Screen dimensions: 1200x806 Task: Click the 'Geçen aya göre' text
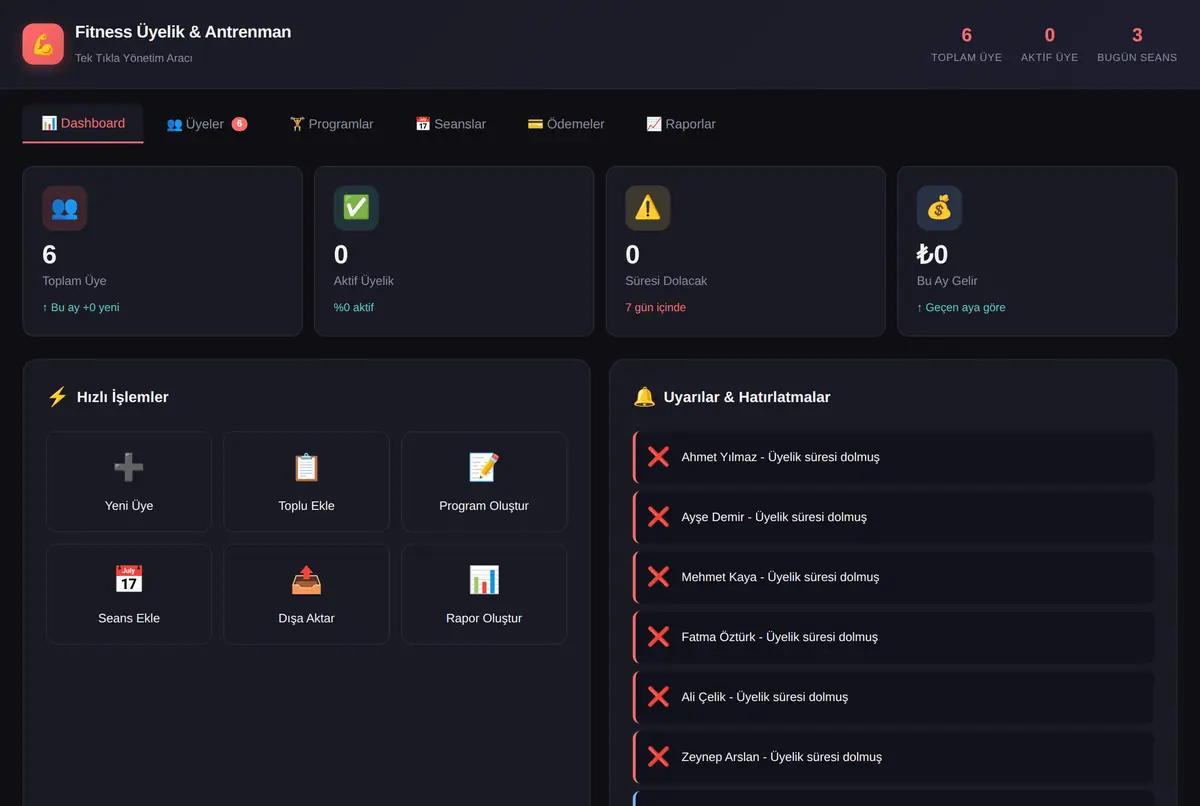[962, 307]
